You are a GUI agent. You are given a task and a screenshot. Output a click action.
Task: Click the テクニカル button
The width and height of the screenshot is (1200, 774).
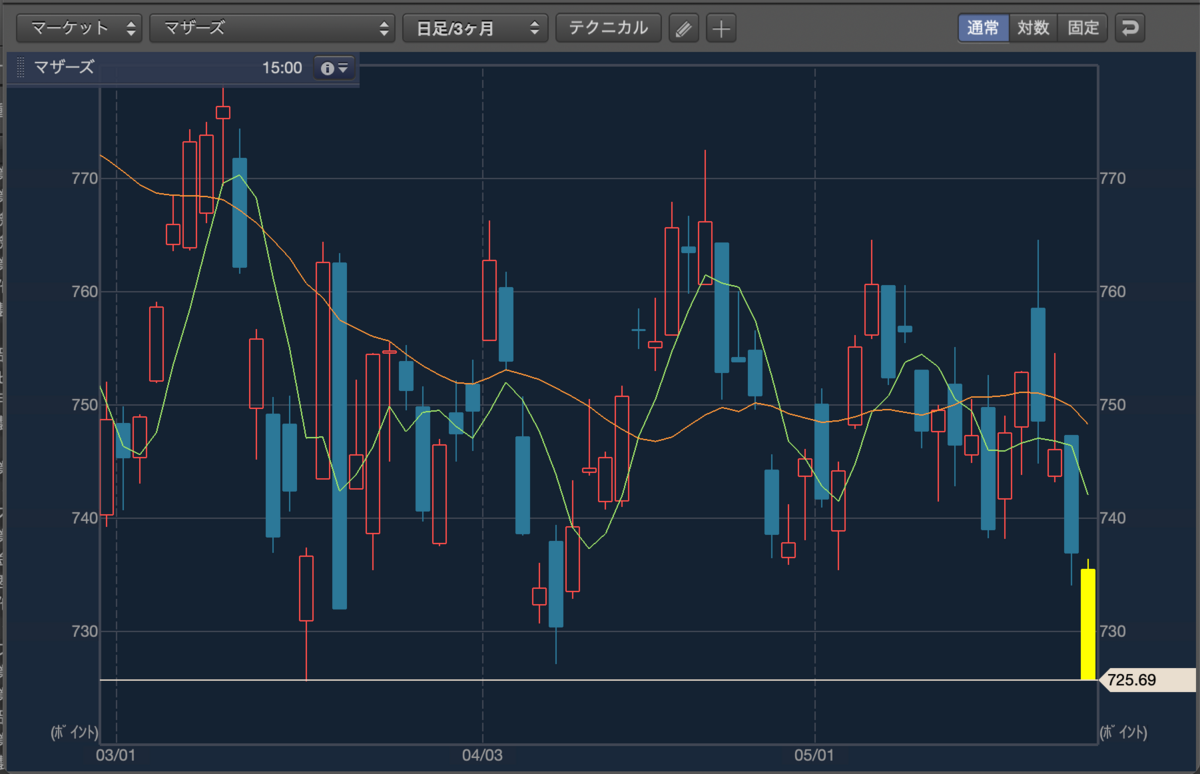(608, 28)
